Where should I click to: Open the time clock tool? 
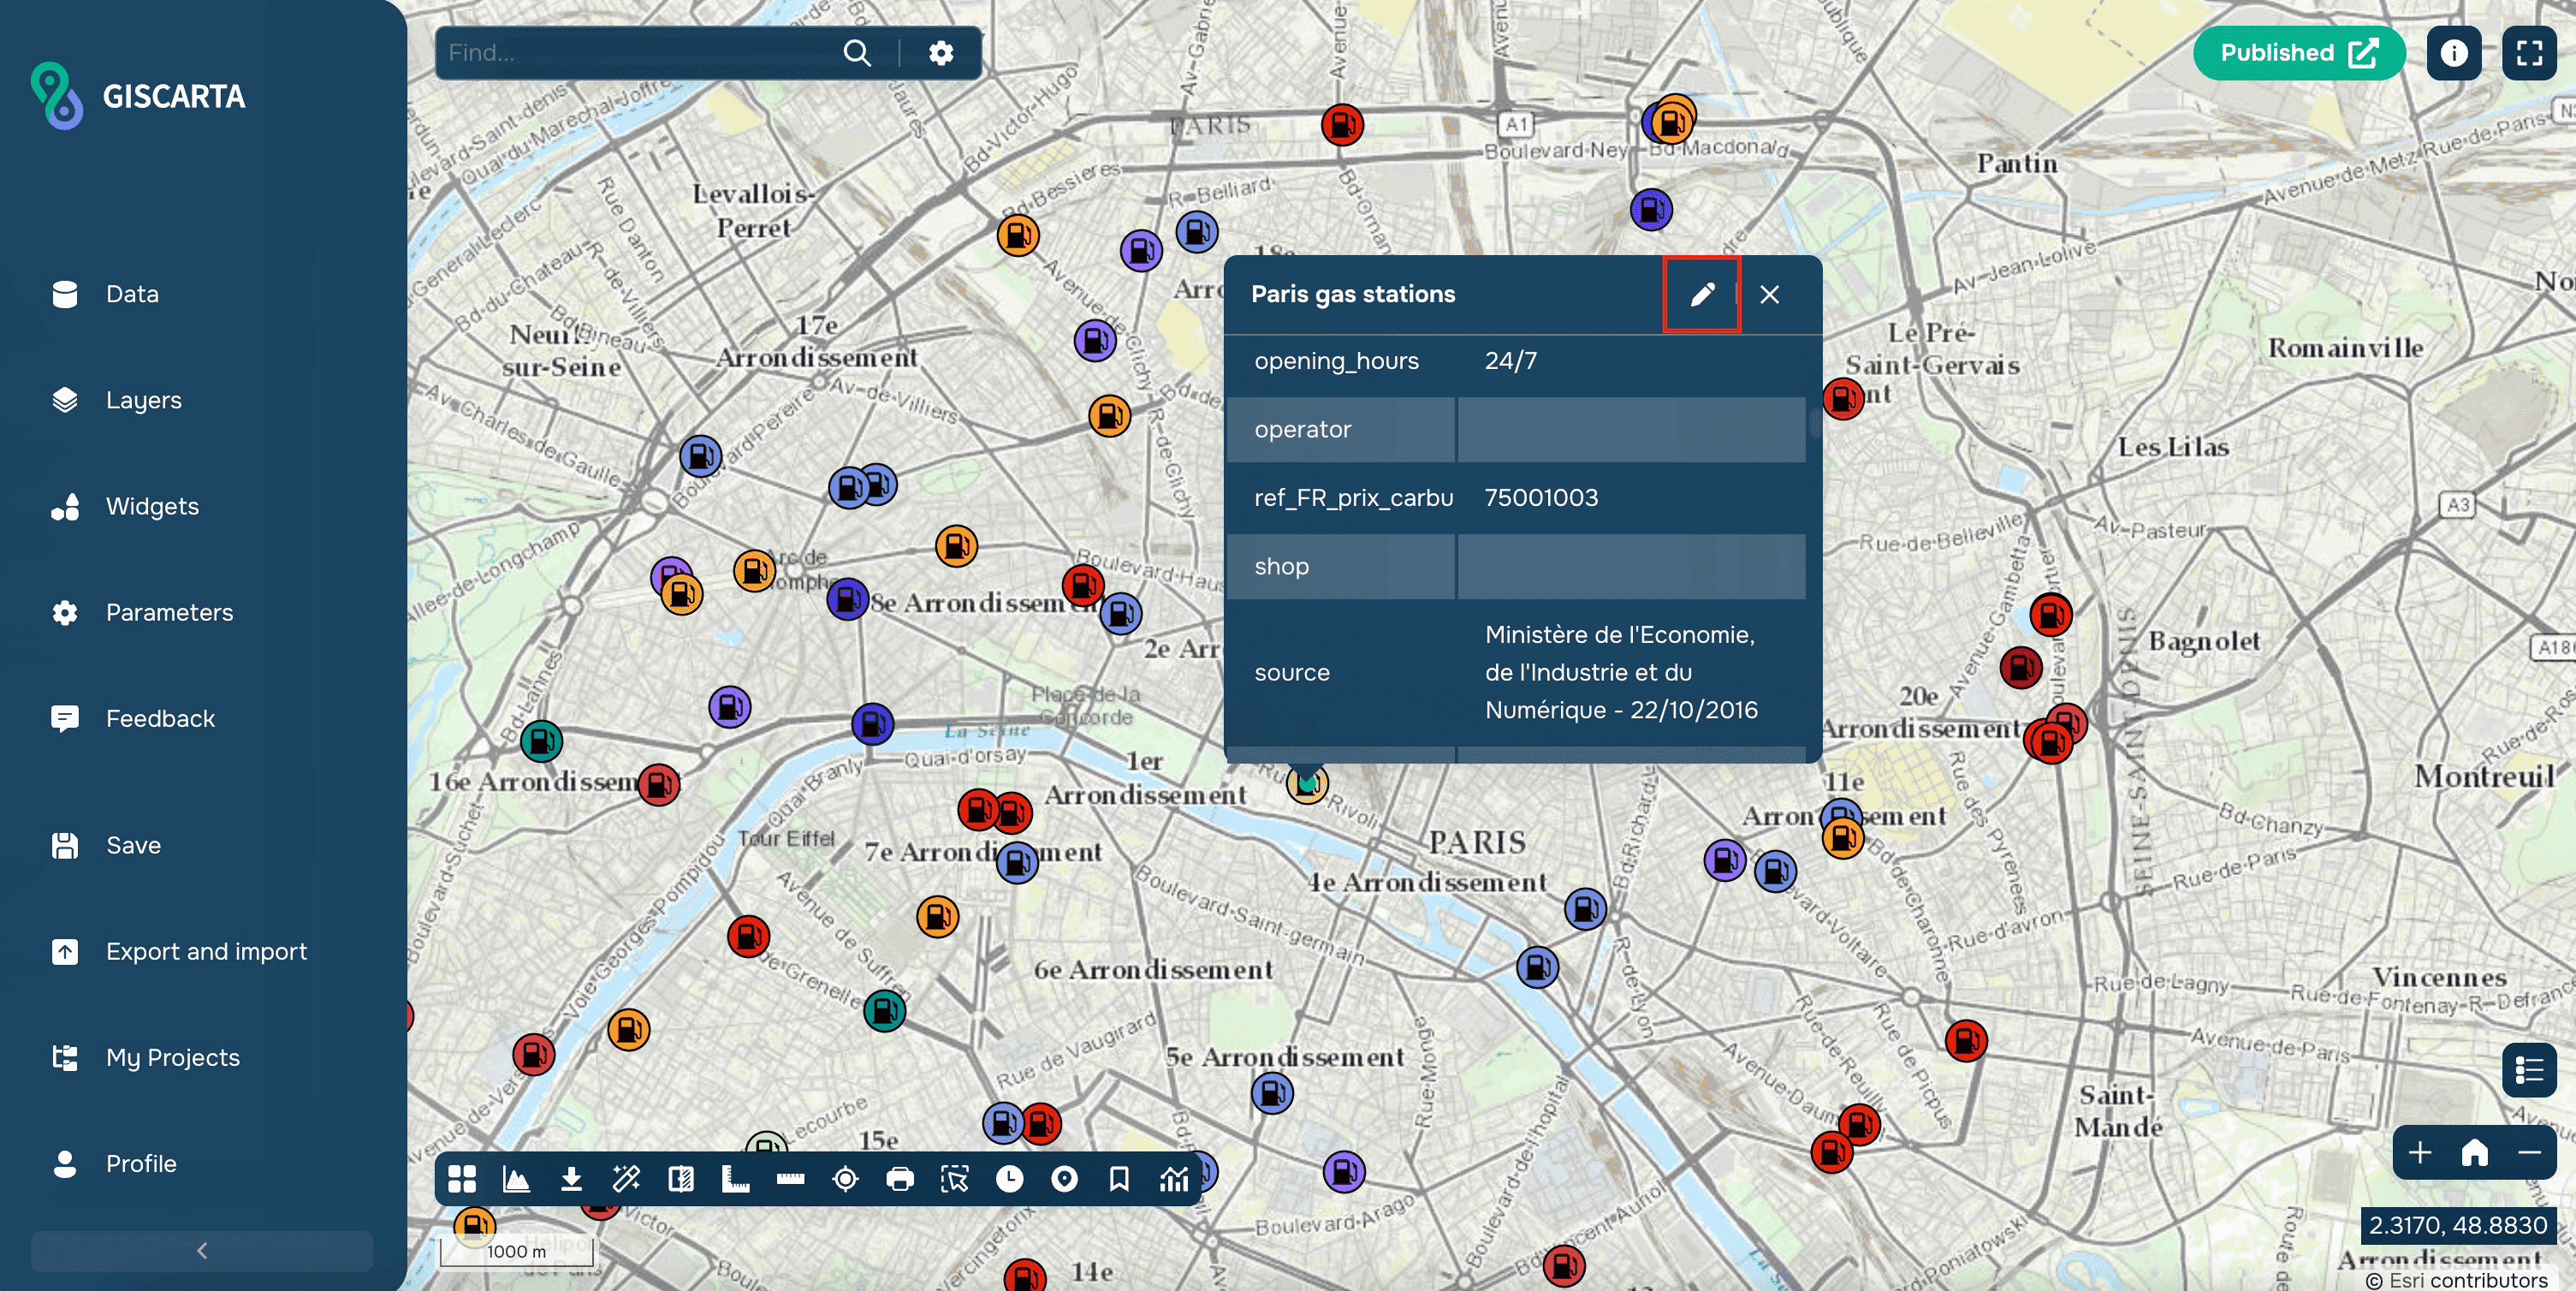click(x=1009, y=1179)
